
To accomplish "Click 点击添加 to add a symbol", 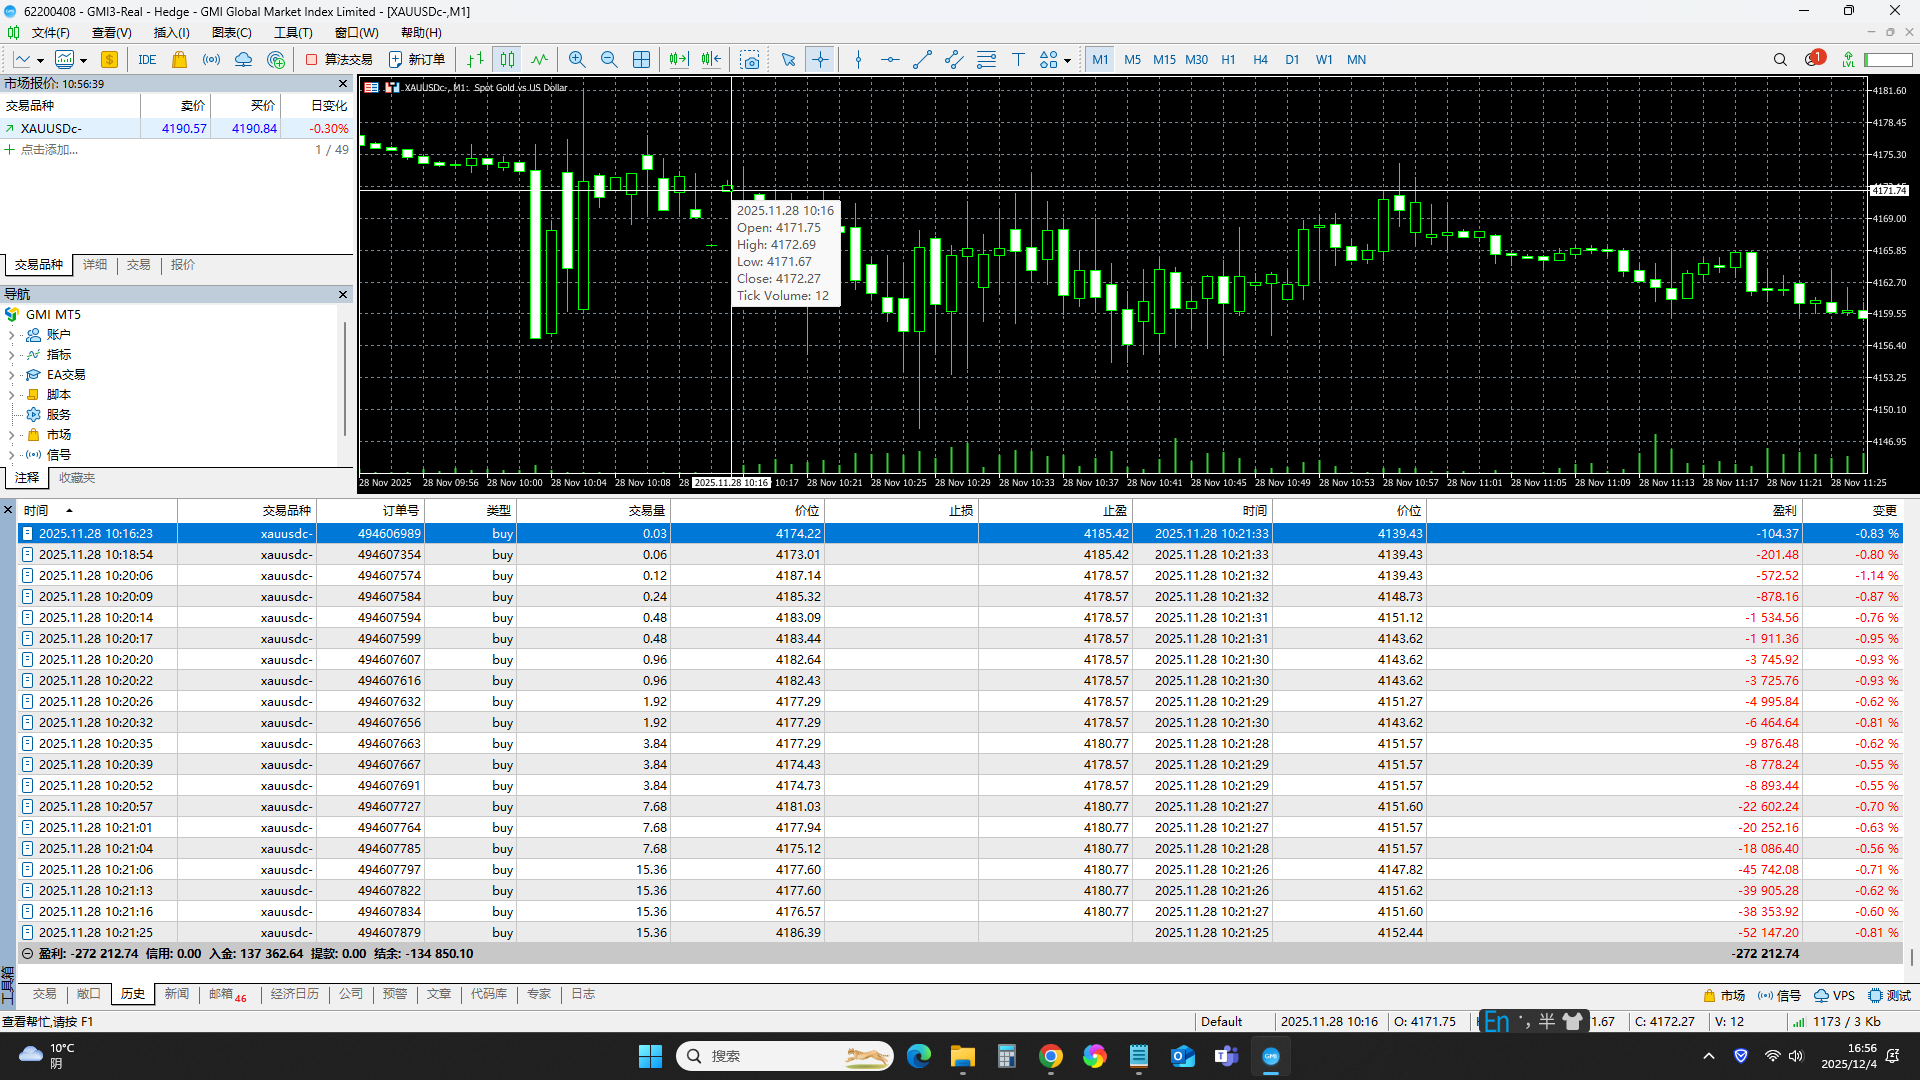I will click(x=49, y=150).
